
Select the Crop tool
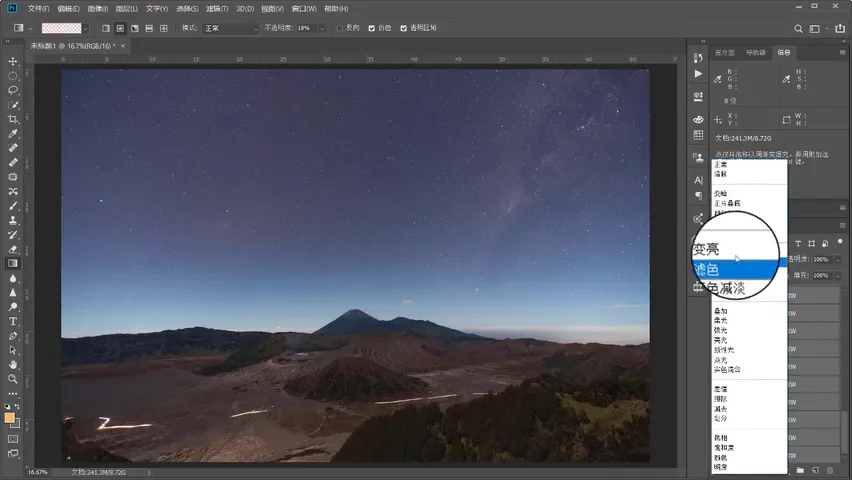(x=13, y=119)
